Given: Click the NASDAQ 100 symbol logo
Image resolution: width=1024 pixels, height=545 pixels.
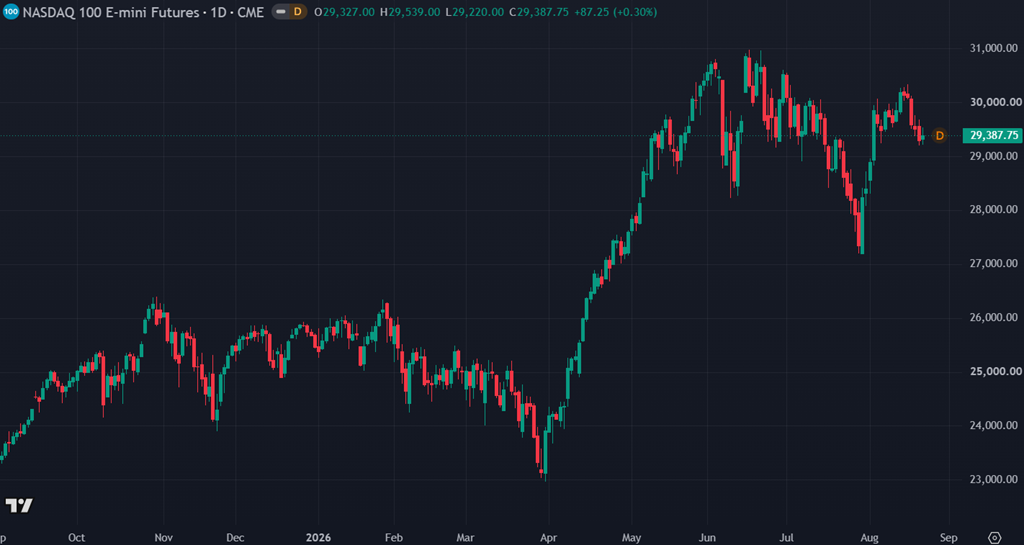Looking at the screenshot, I should [x=11, y=12].
